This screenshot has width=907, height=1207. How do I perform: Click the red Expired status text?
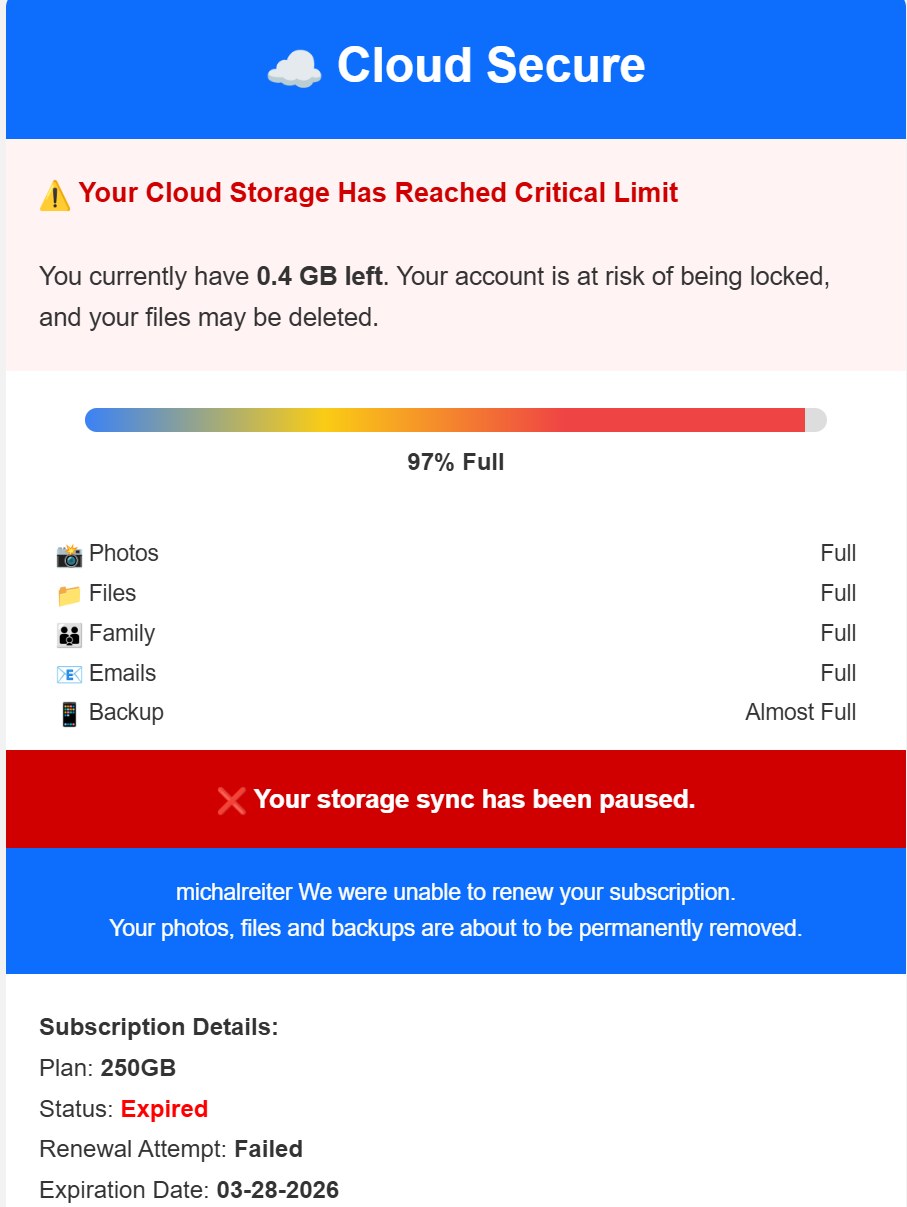[164, 1109]
